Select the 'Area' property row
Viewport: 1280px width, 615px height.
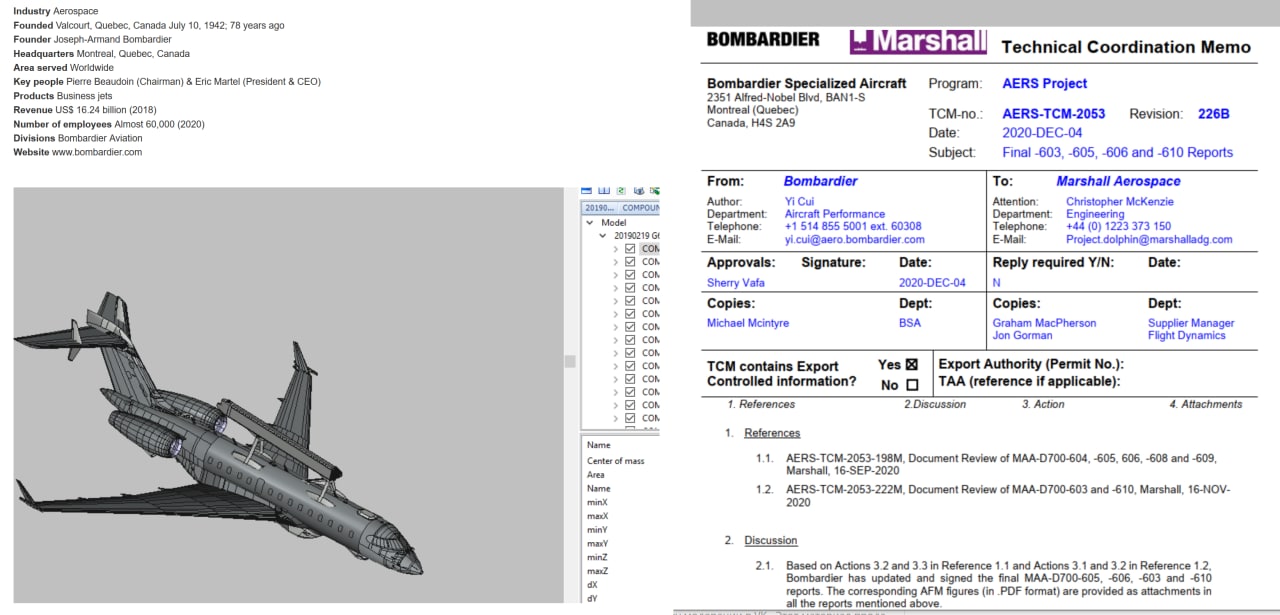pos(596,475)
